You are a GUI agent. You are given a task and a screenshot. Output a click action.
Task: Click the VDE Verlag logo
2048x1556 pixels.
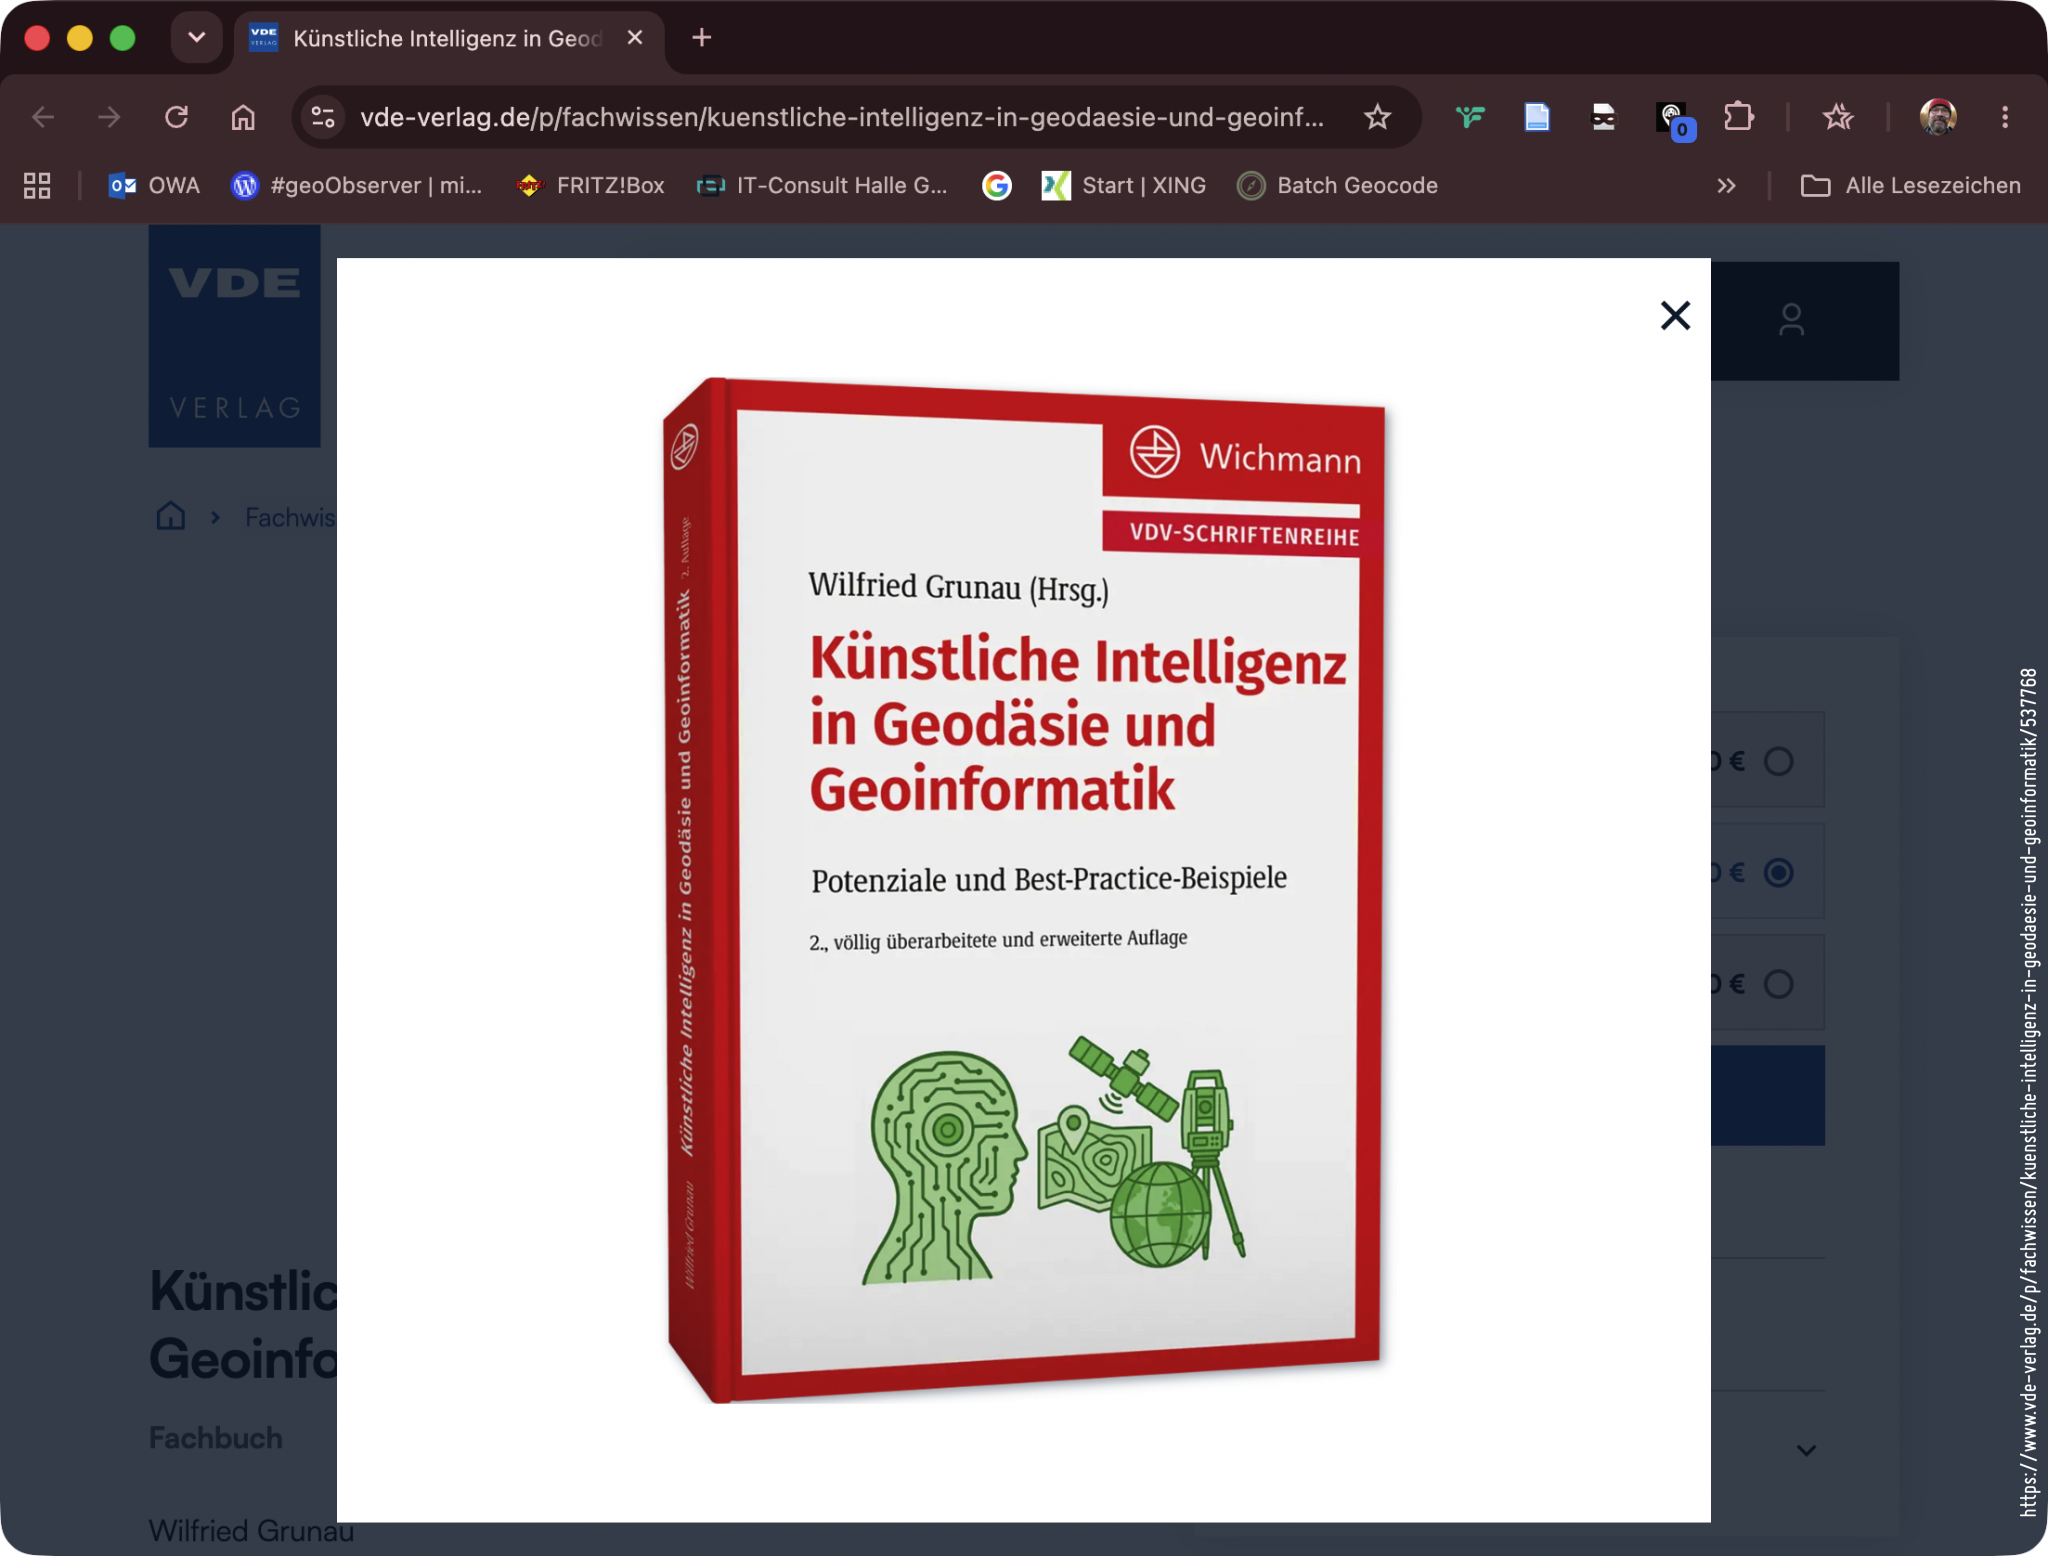click(x=234, y=336)
